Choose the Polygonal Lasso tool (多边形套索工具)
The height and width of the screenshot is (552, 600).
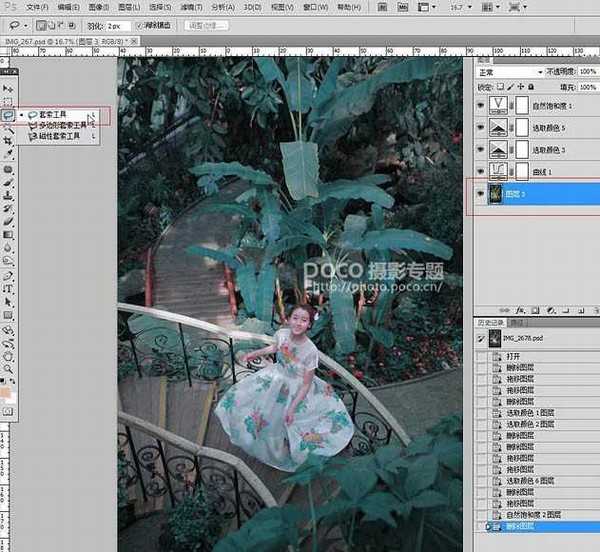pos(58,126)
